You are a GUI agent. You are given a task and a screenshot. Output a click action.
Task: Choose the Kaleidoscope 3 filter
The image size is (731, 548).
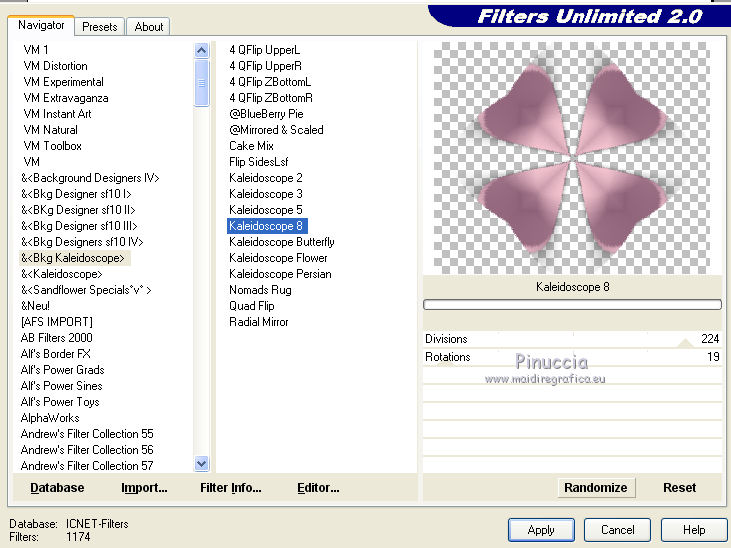(x=266, y=194)
